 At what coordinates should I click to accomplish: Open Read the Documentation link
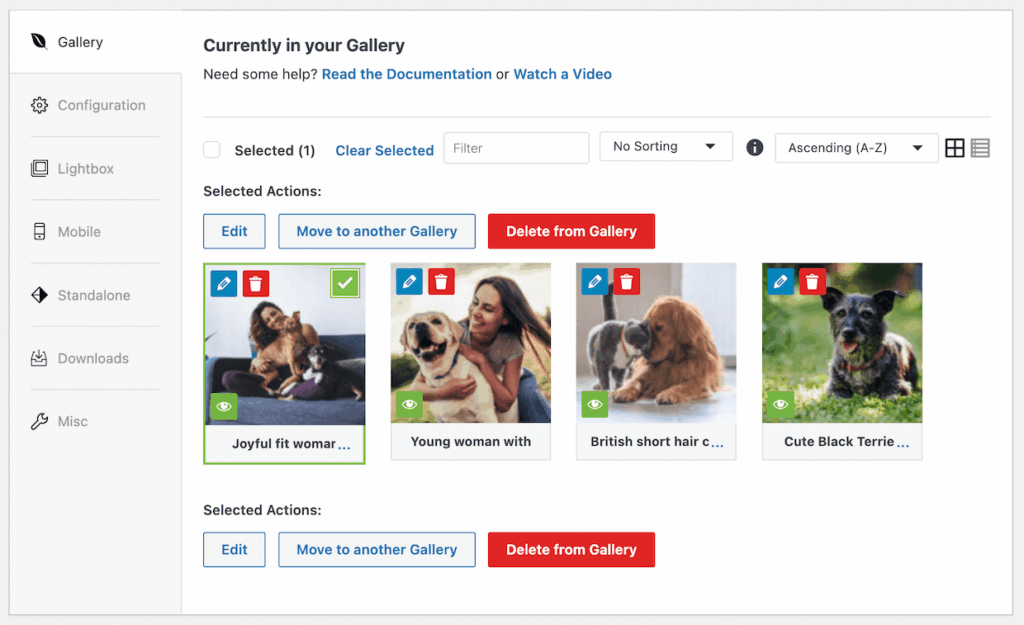[406, 74]
